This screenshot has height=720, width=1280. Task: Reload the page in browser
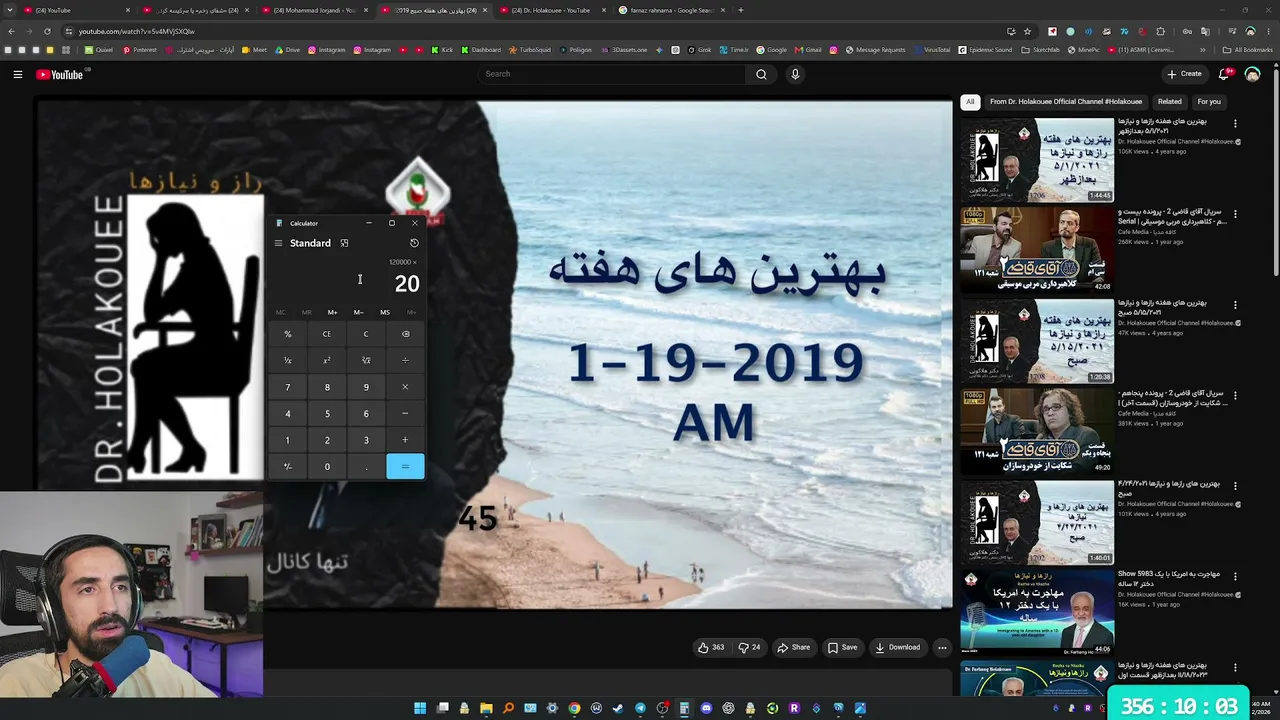(x=47, y=31)
